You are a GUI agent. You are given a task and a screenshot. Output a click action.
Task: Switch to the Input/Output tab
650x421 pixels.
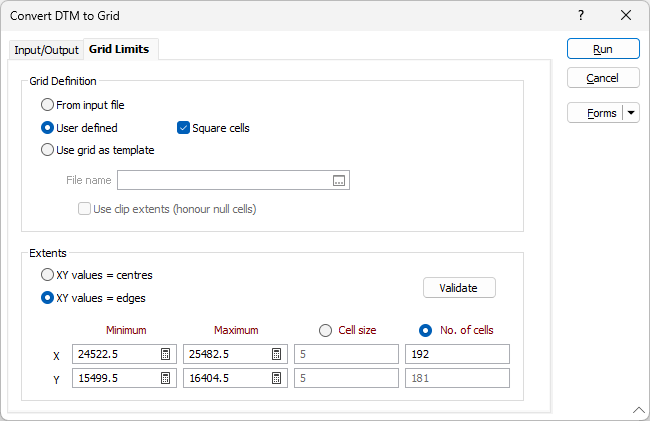(46, 50)
